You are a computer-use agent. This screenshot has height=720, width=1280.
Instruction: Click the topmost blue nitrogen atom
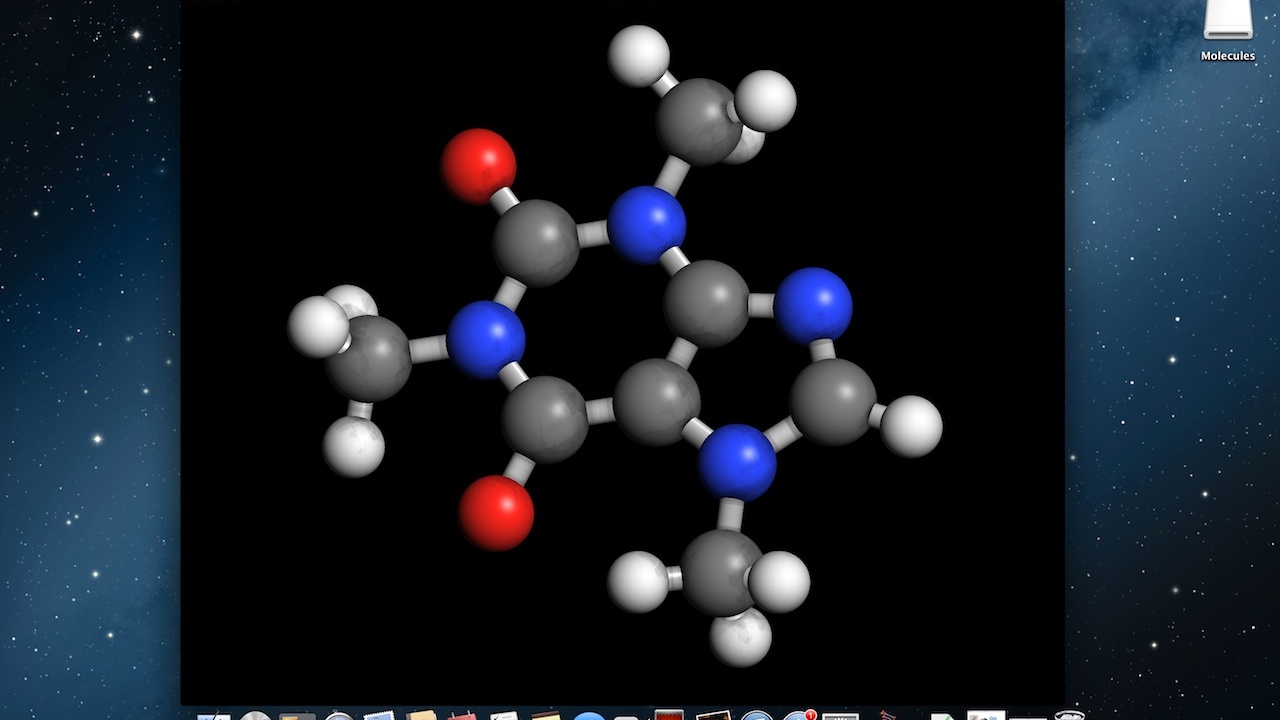point(647,225)
